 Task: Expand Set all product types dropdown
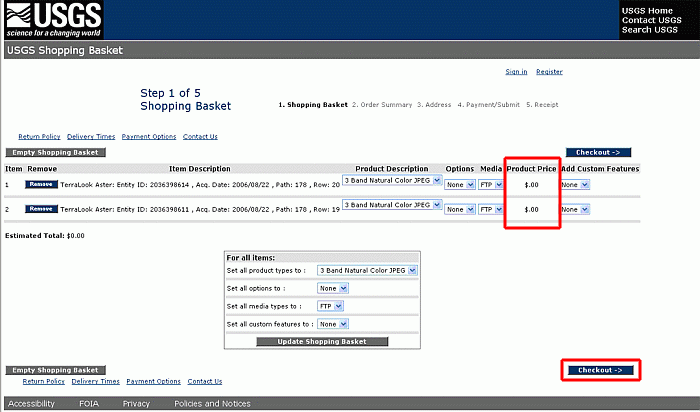click(367, 271)
